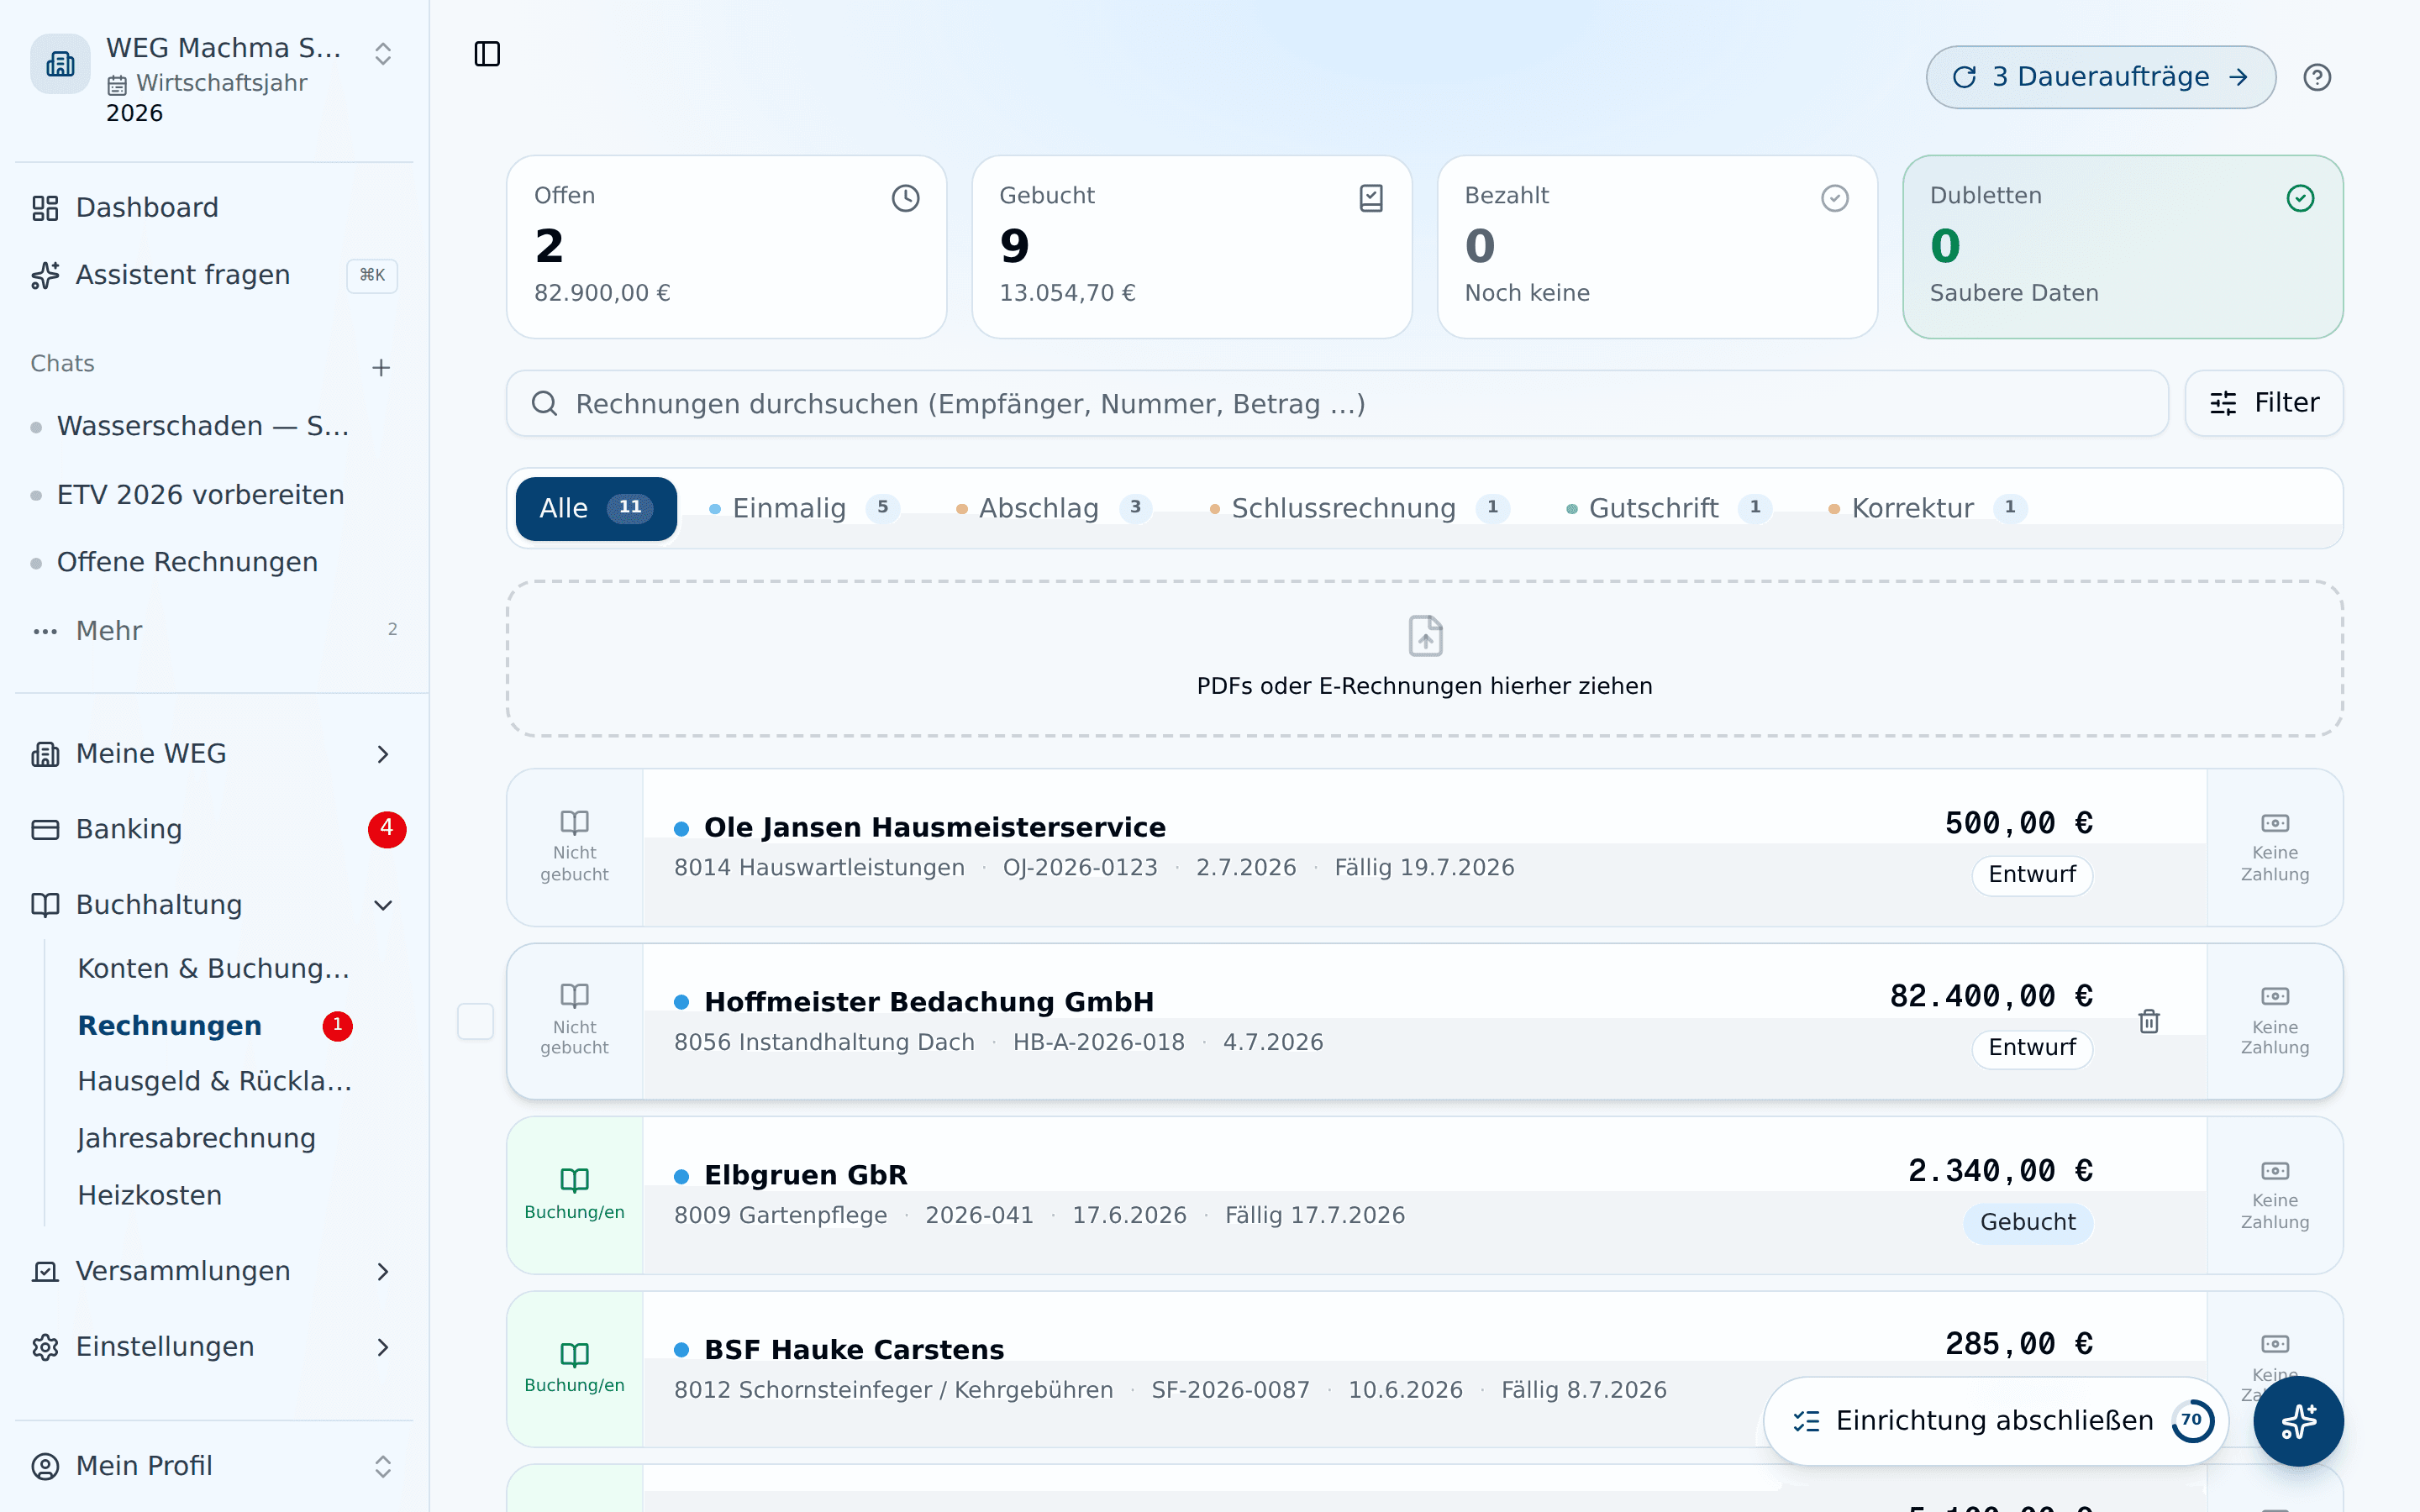Click the calendar icon next to Wirtschaftsjahr
The height and width of the screenshot is (1512, 2420).
click(117, 85)
